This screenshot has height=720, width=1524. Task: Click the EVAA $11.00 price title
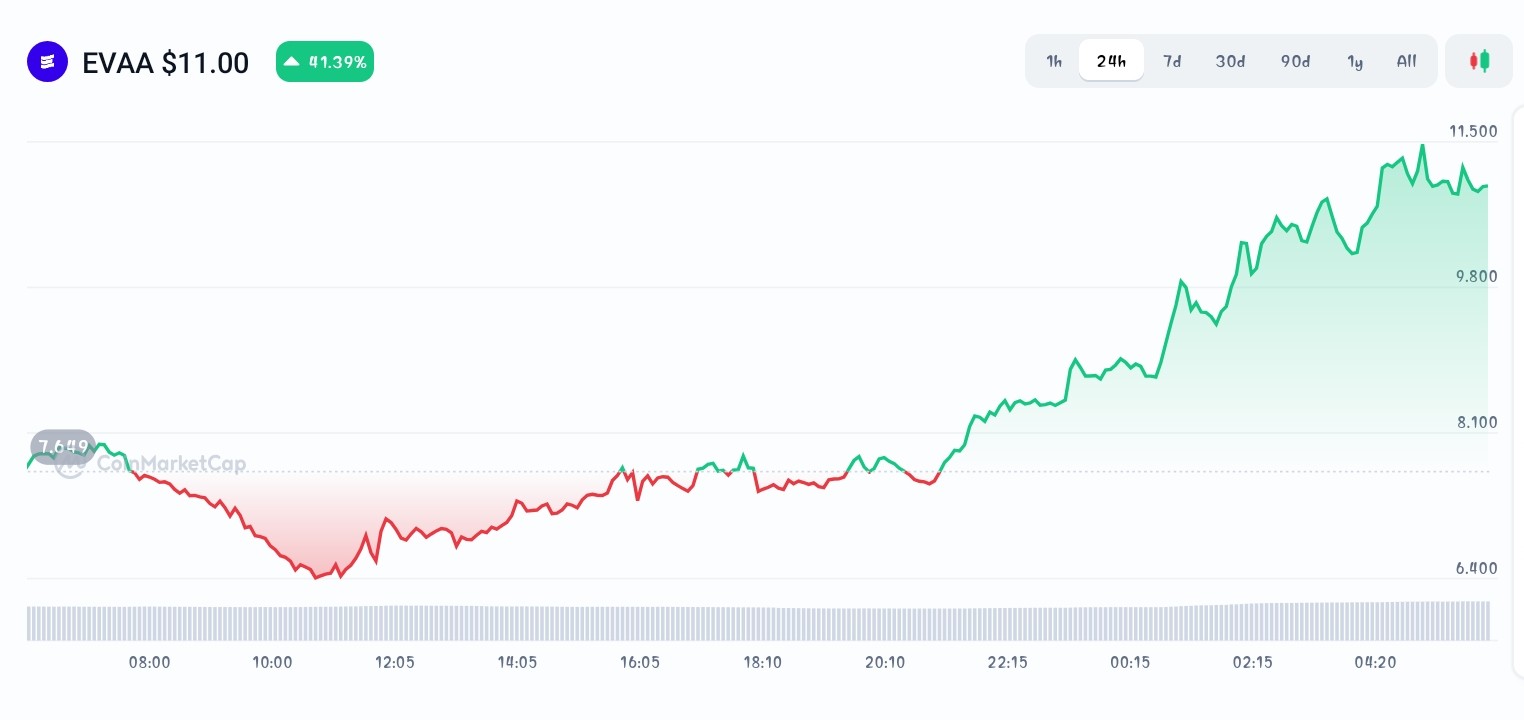(165, 63)
